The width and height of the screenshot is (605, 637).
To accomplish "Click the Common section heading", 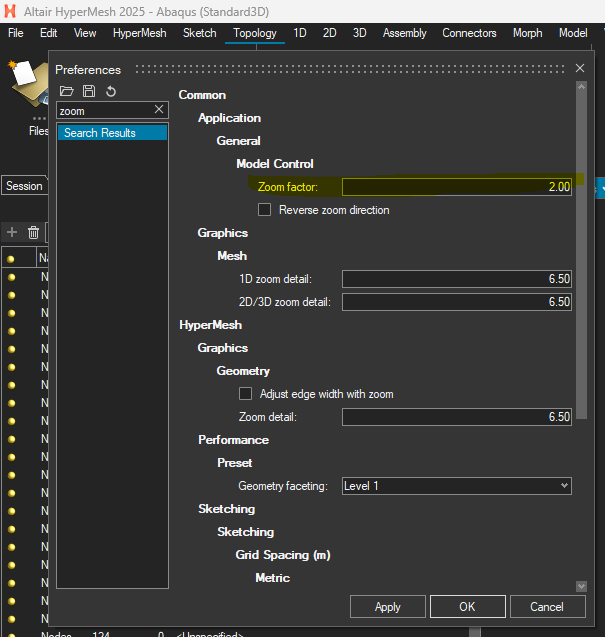I will [202, 95].
